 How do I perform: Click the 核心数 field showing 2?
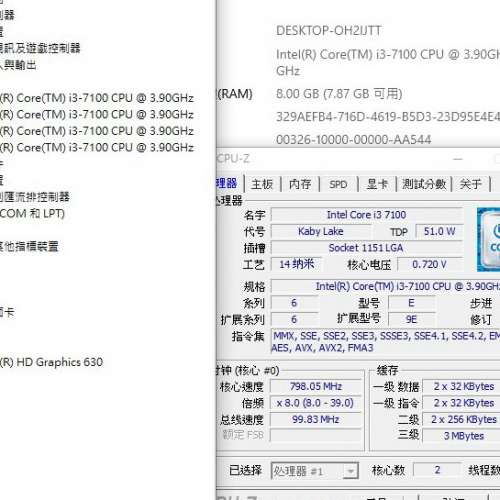click(x=437, y=470)
